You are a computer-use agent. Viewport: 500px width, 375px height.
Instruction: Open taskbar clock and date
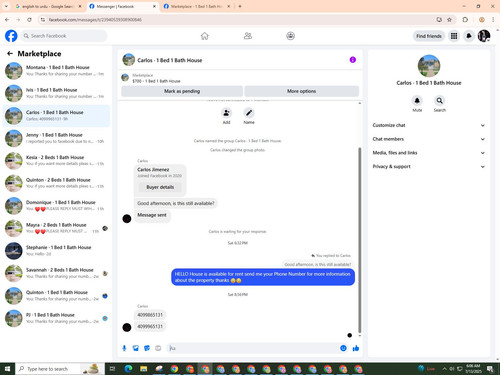[473, 369]
